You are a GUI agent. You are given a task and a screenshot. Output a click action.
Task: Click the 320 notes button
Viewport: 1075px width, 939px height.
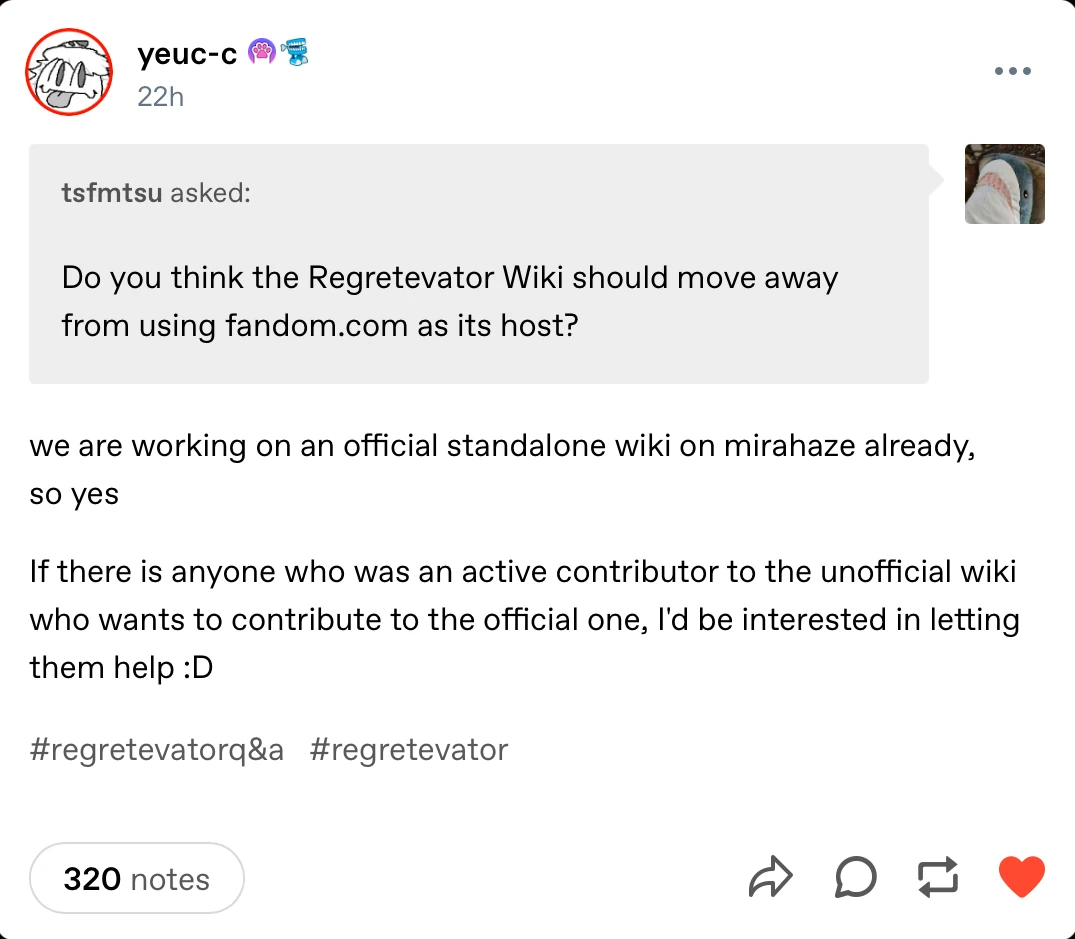pos(136,878)
